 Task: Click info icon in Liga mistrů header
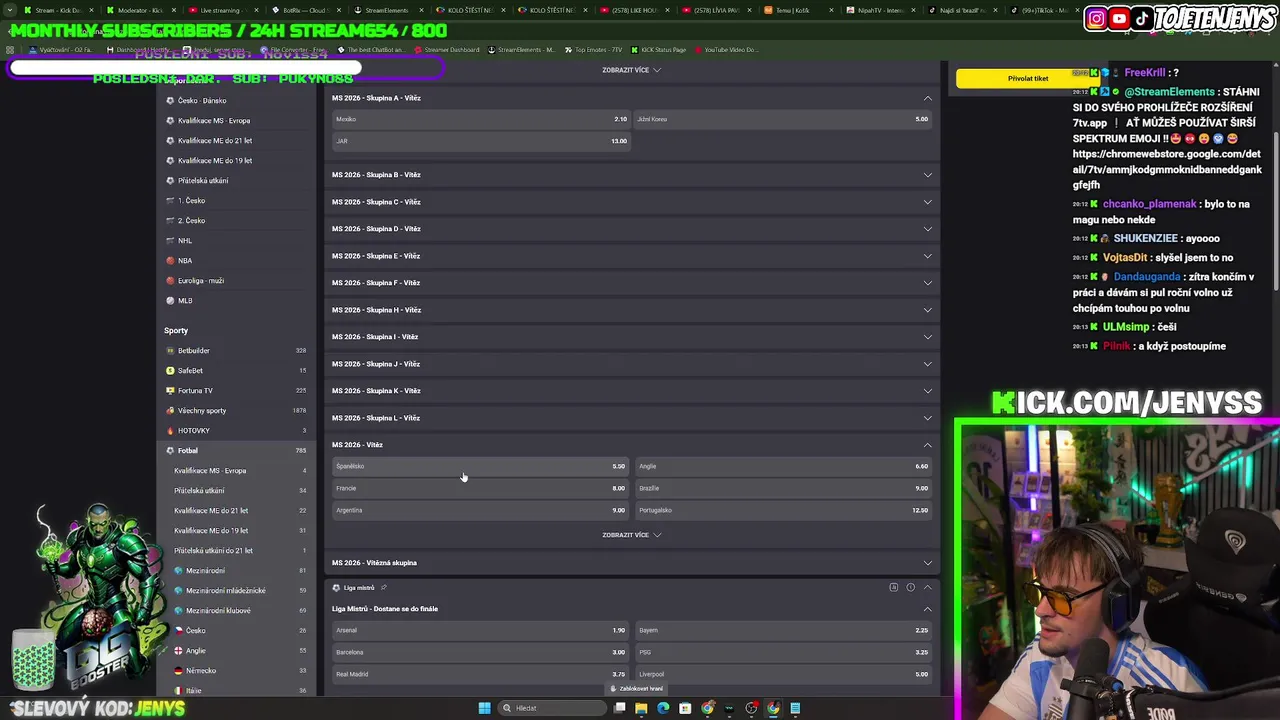pyautogui.click(x=910, y=587)
